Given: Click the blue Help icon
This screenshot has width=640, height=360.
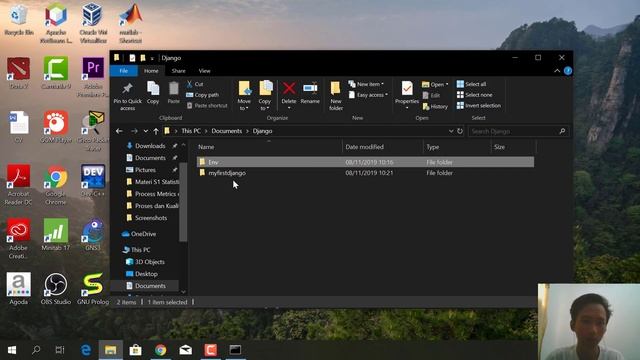Looking at the screenshot, I should point(568,71).
